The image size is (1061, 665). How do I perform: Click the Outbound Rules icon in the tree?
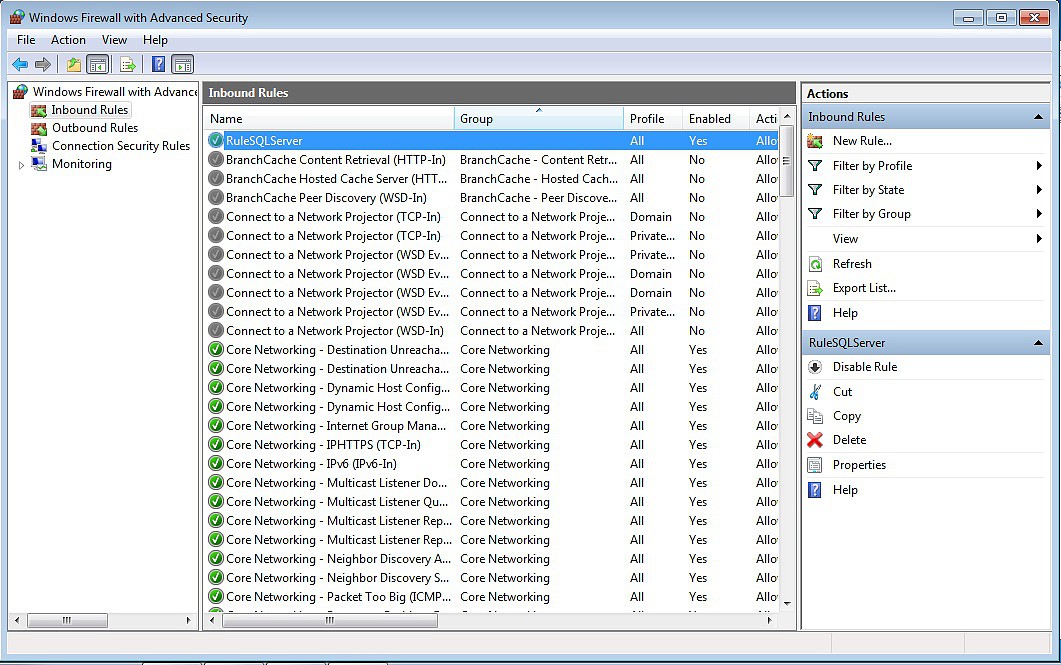pyautogui.click(x=39, y=128)
